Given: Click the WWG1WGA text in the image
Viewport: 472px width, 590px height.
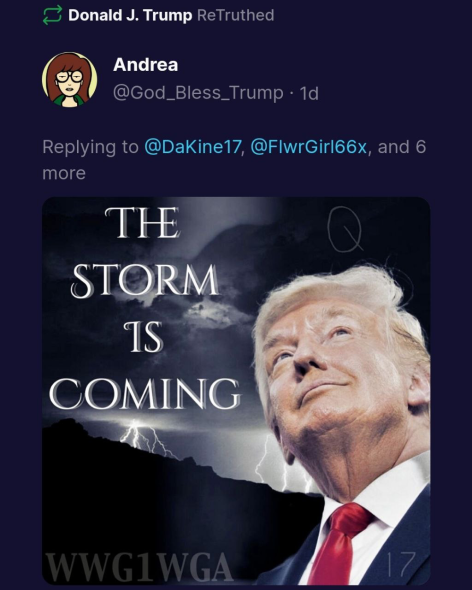Looking at the screenshot, I should click(x=139, y=567).
